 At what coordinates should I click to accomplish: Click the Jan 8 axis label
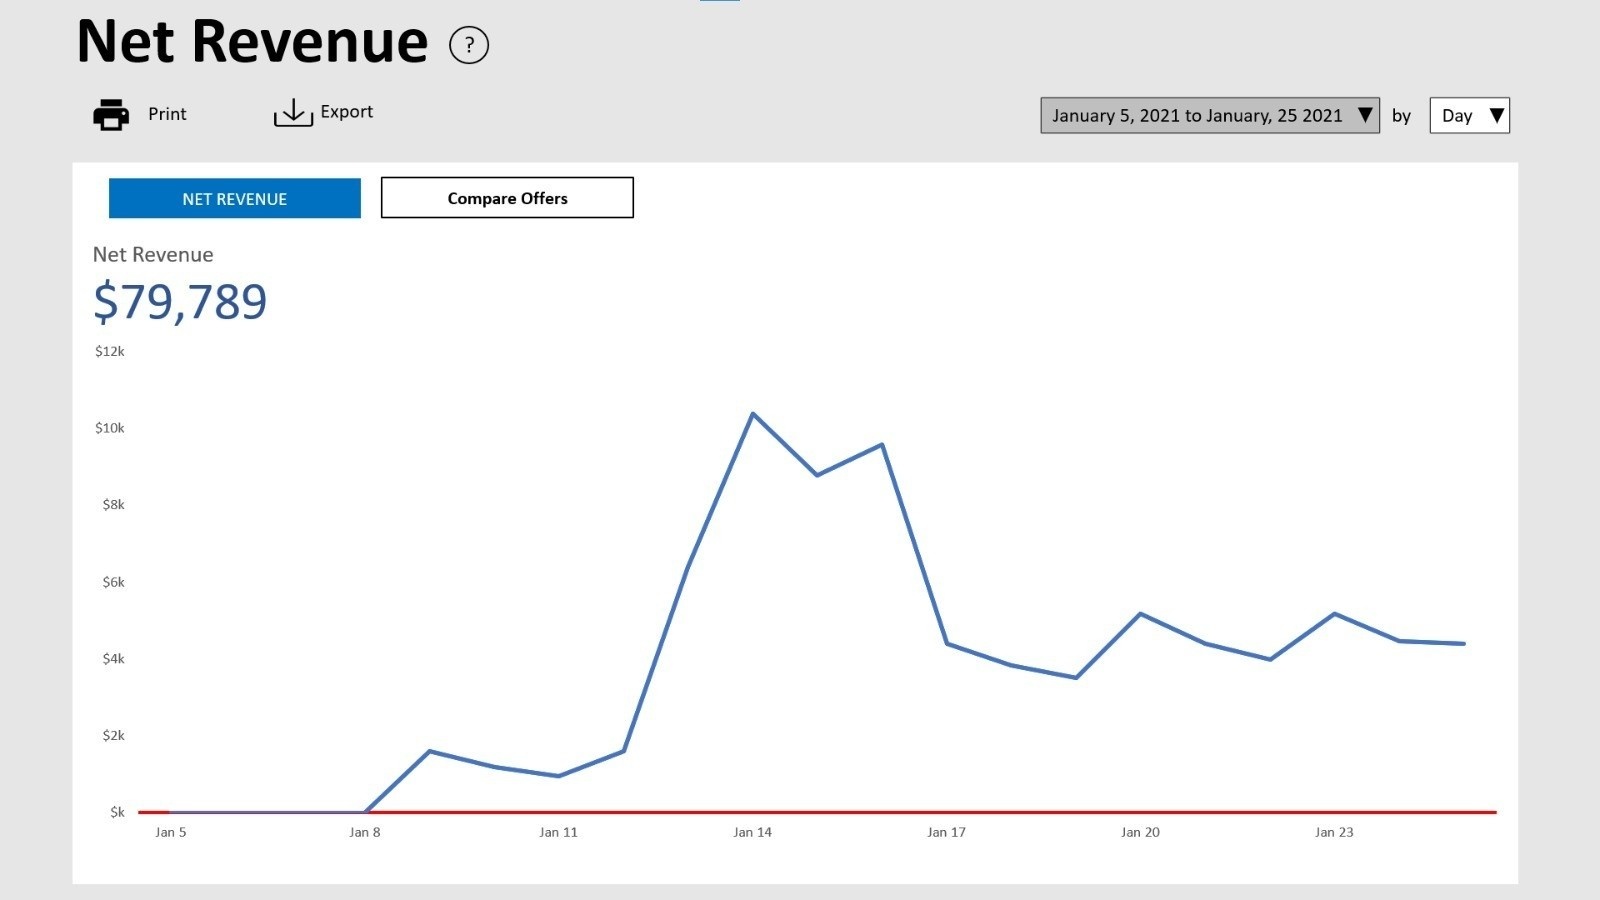[x=365, y=832]
